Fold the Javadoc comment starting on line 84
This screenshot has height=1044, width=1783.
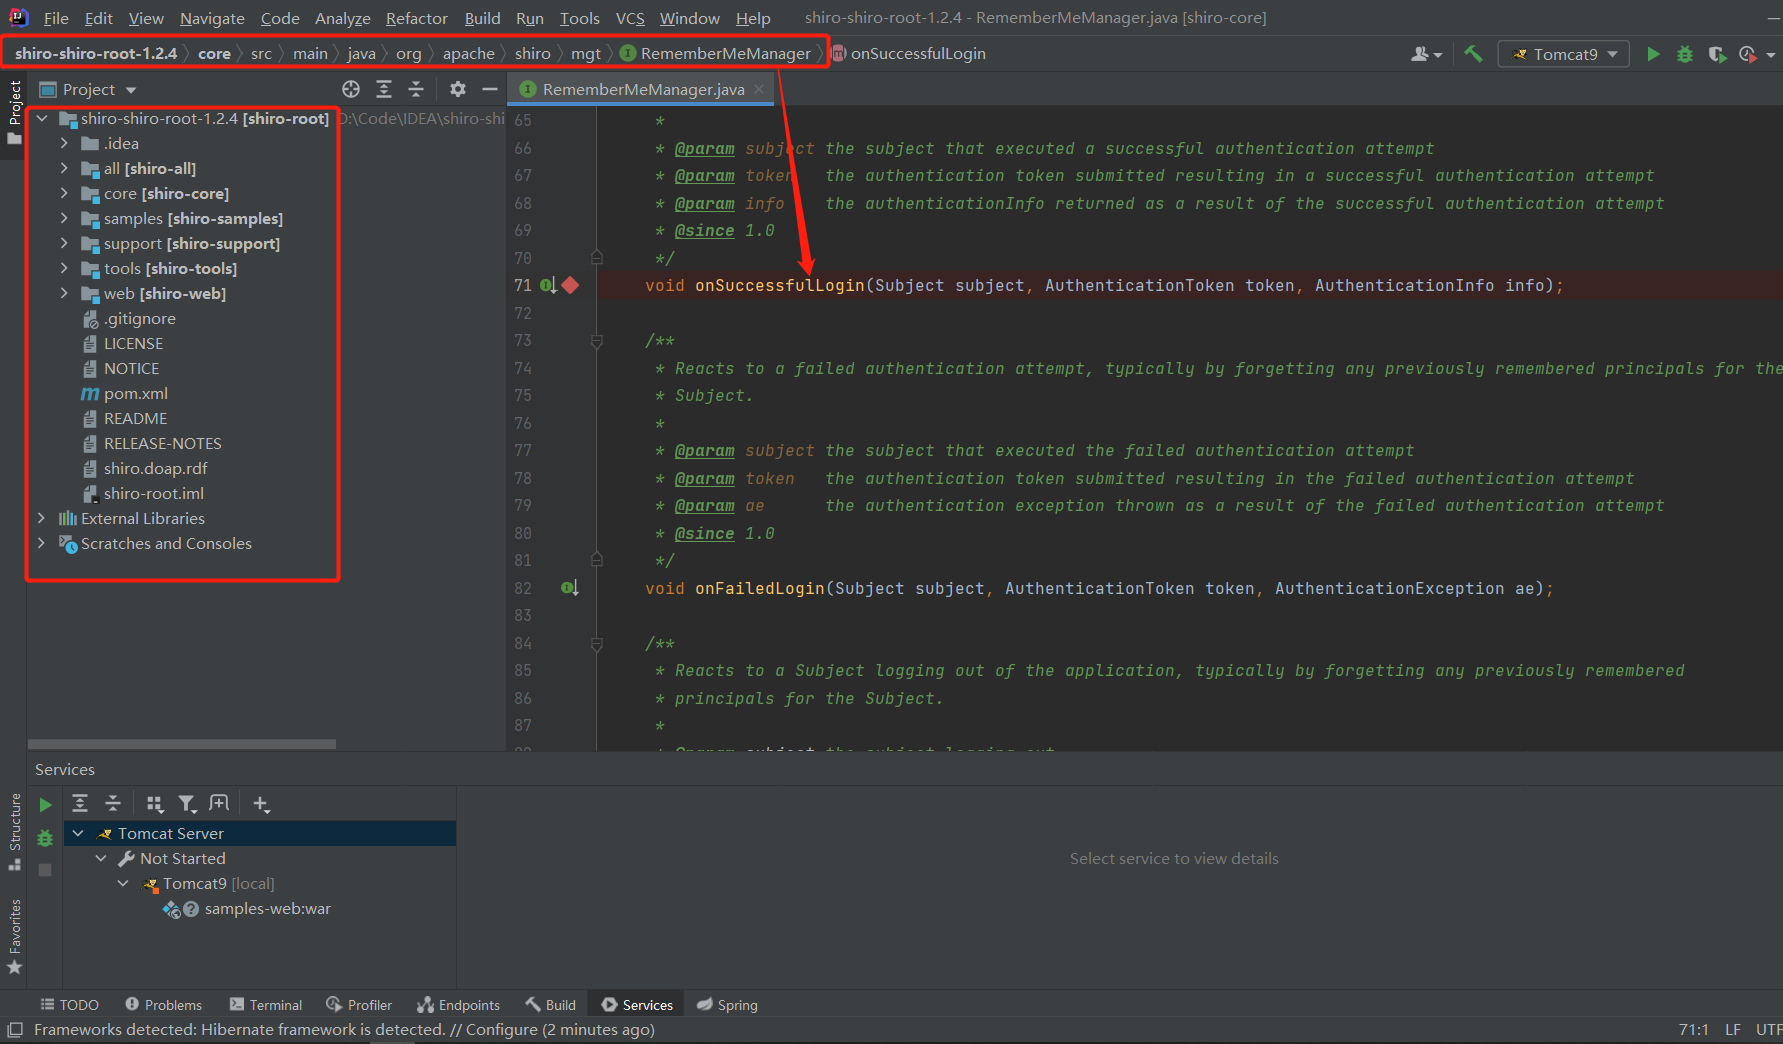click(x=597, y=644)
